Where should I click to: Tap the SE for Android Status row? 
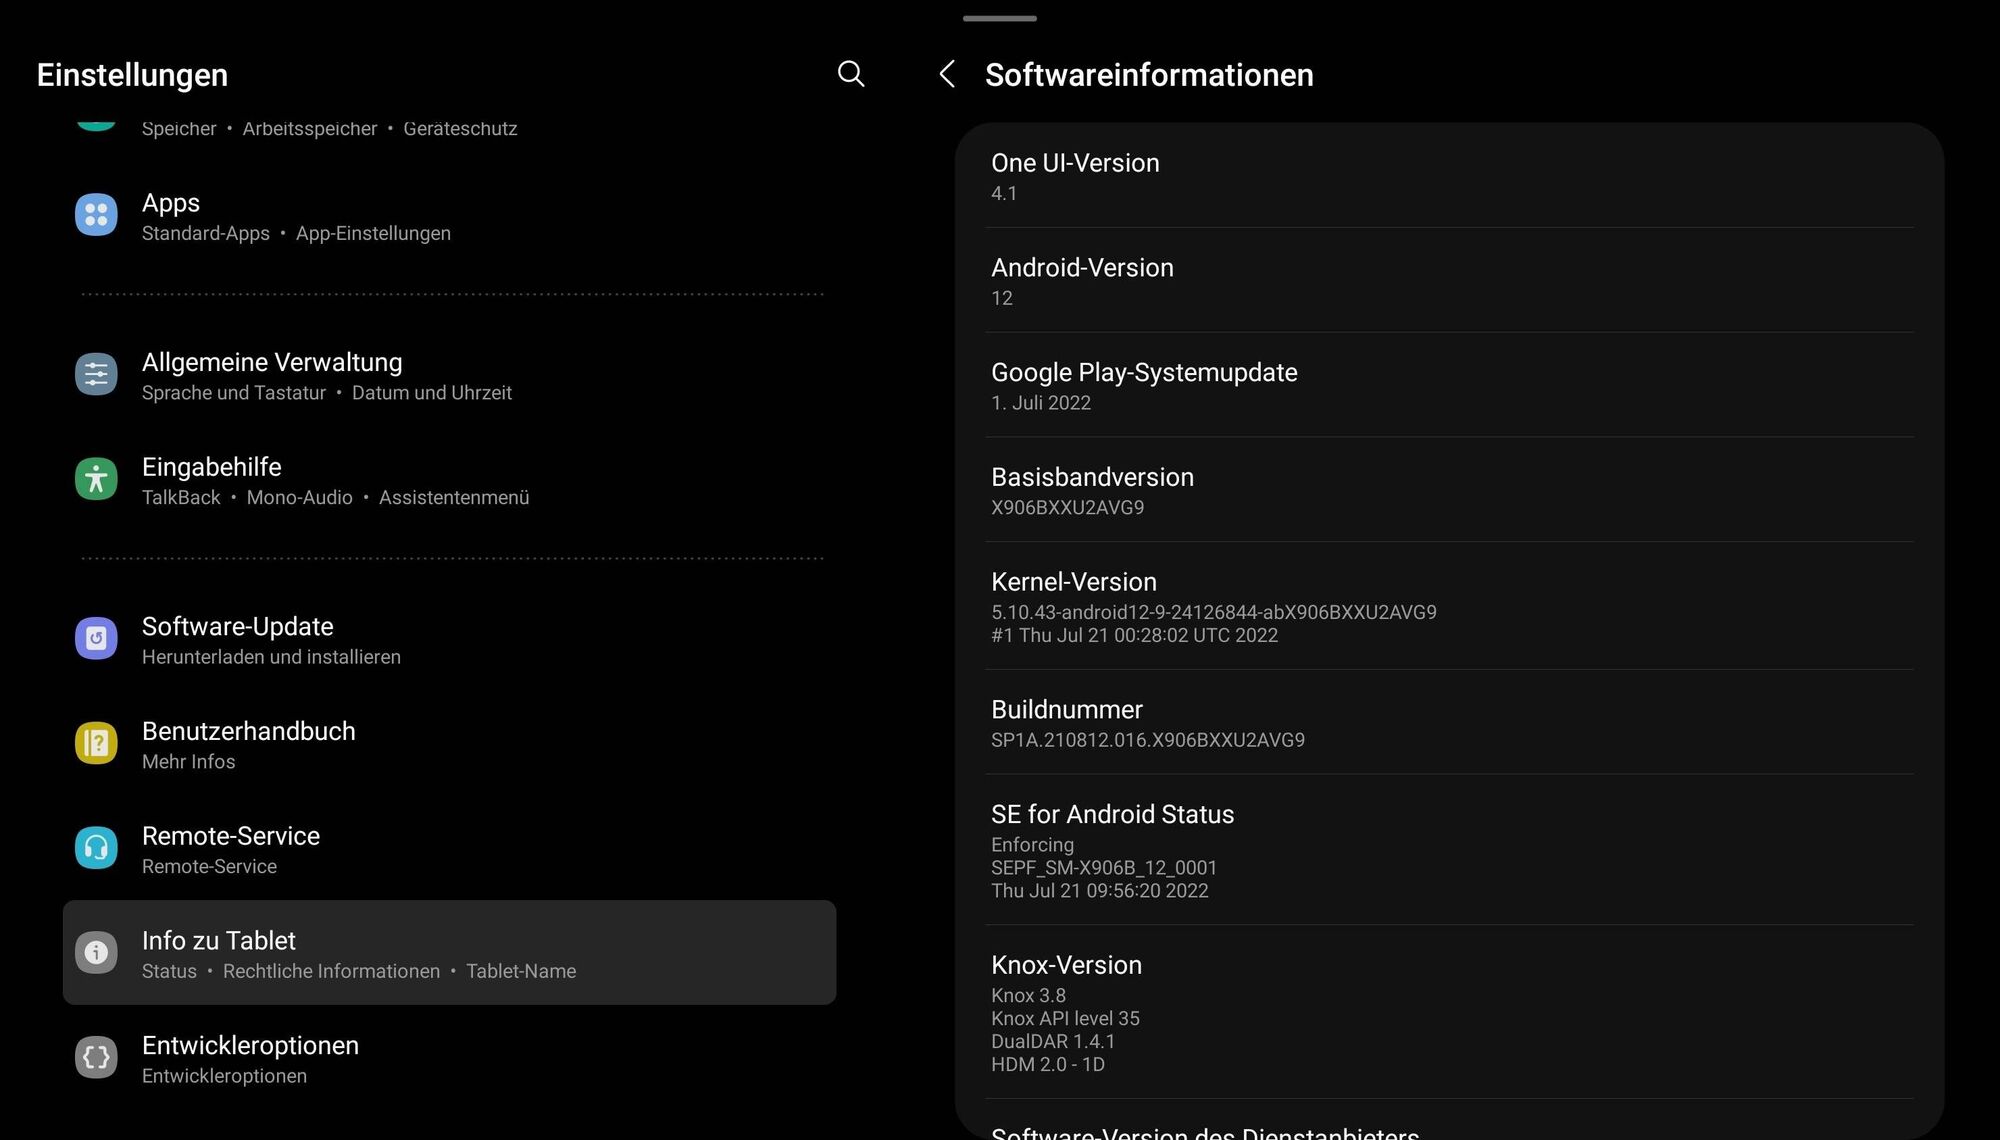coord(1448,850)
